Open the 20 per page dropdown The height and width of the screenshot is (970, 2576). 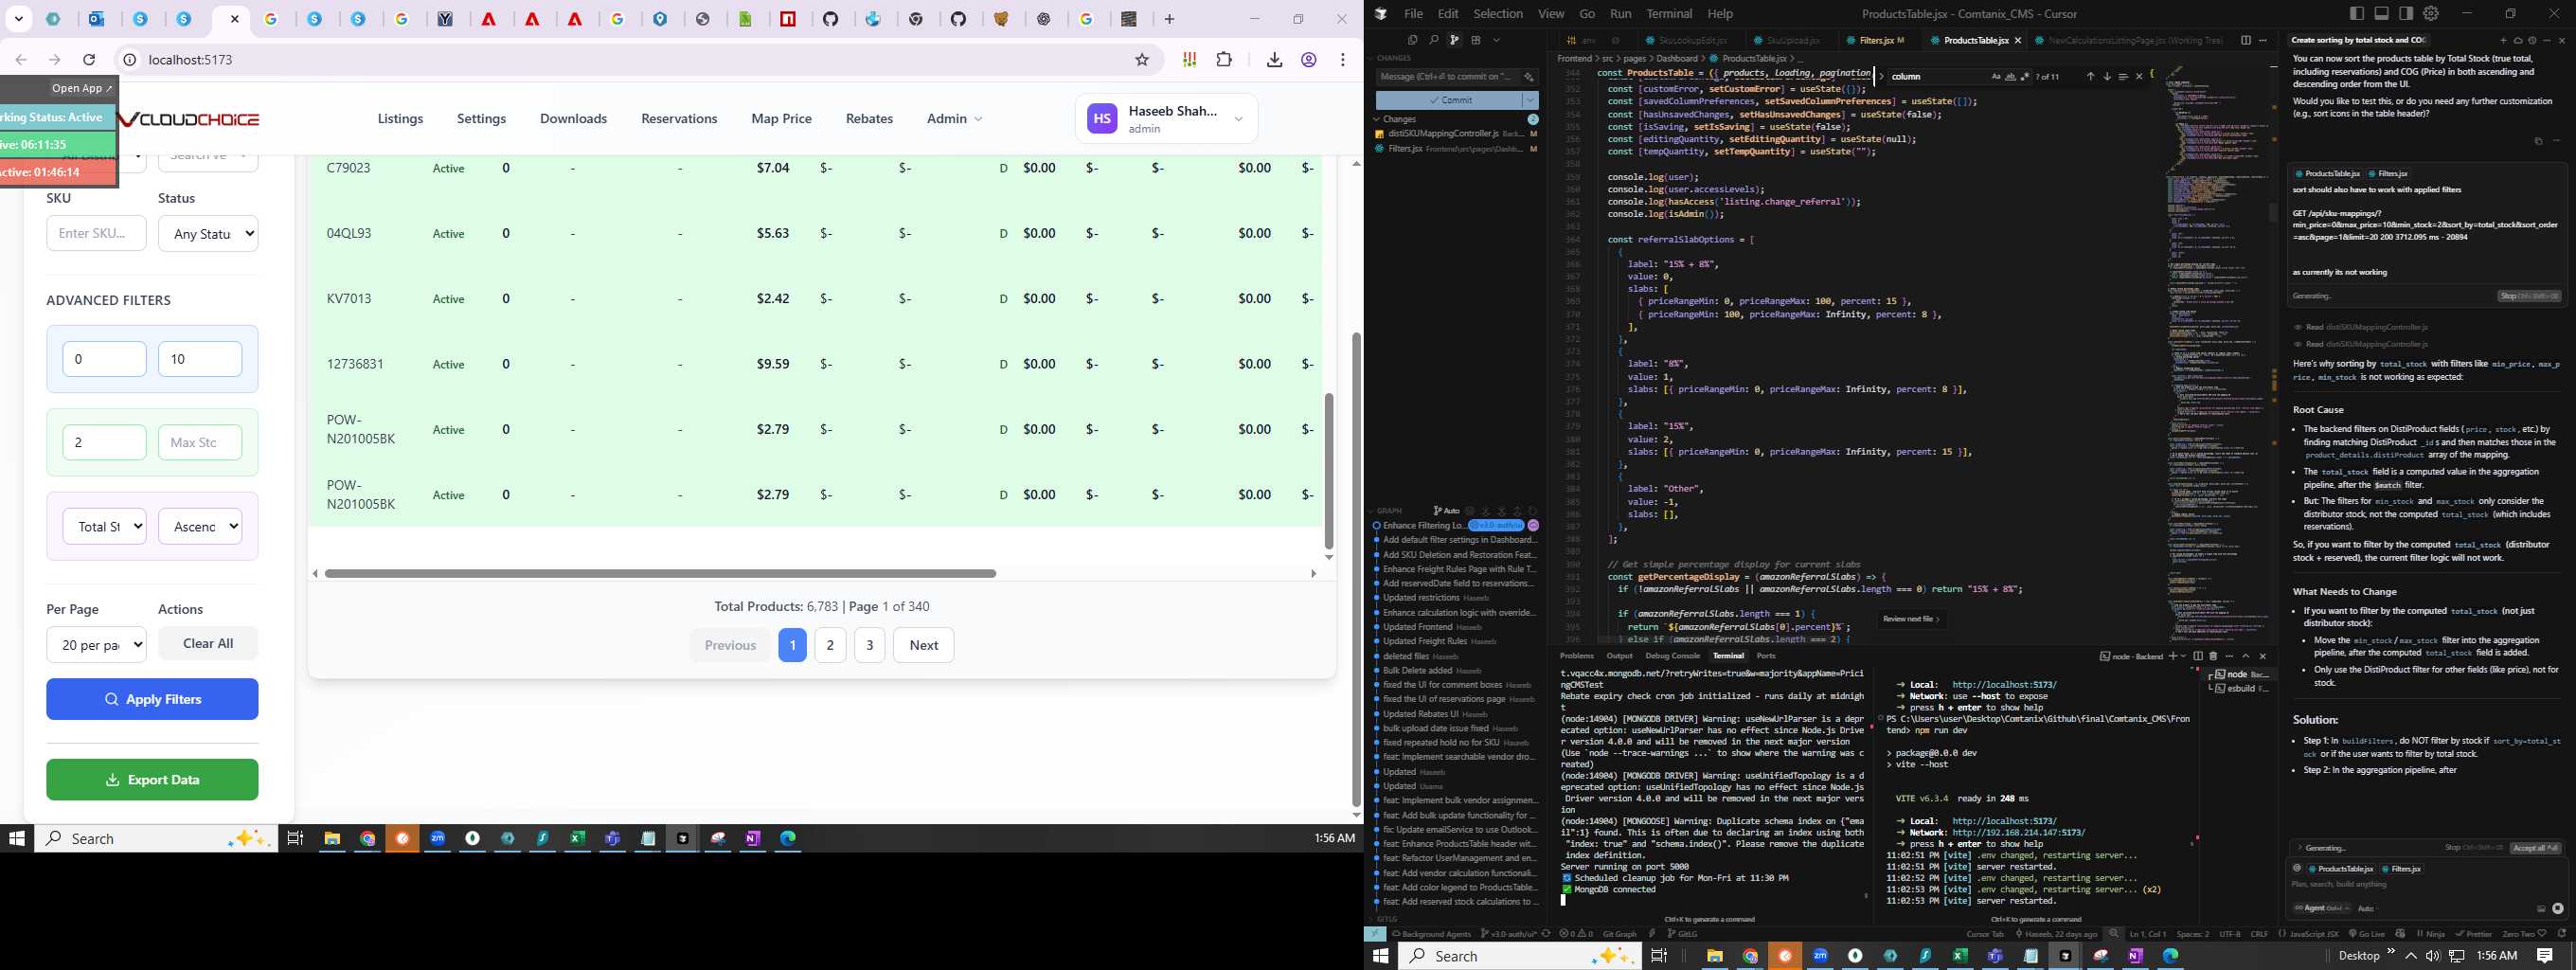pos(96,645)
